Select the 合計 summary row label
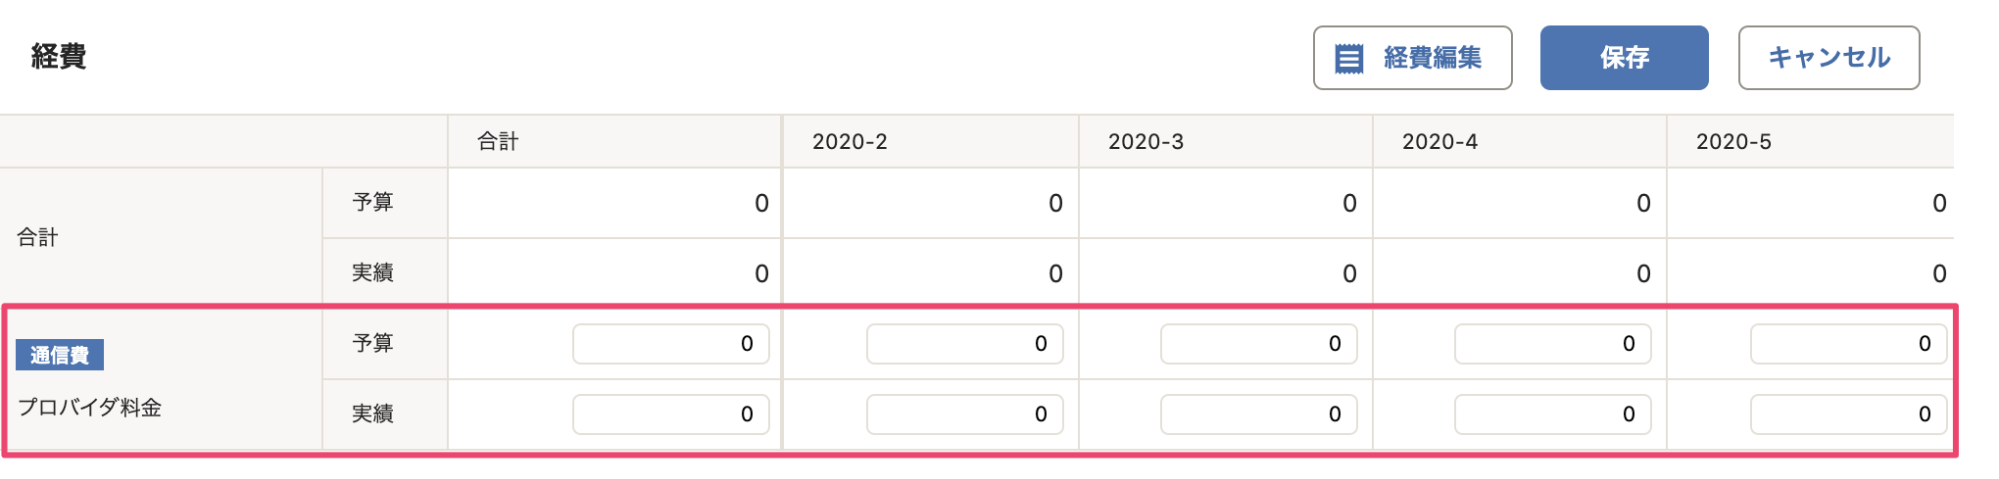 [38, 238]
